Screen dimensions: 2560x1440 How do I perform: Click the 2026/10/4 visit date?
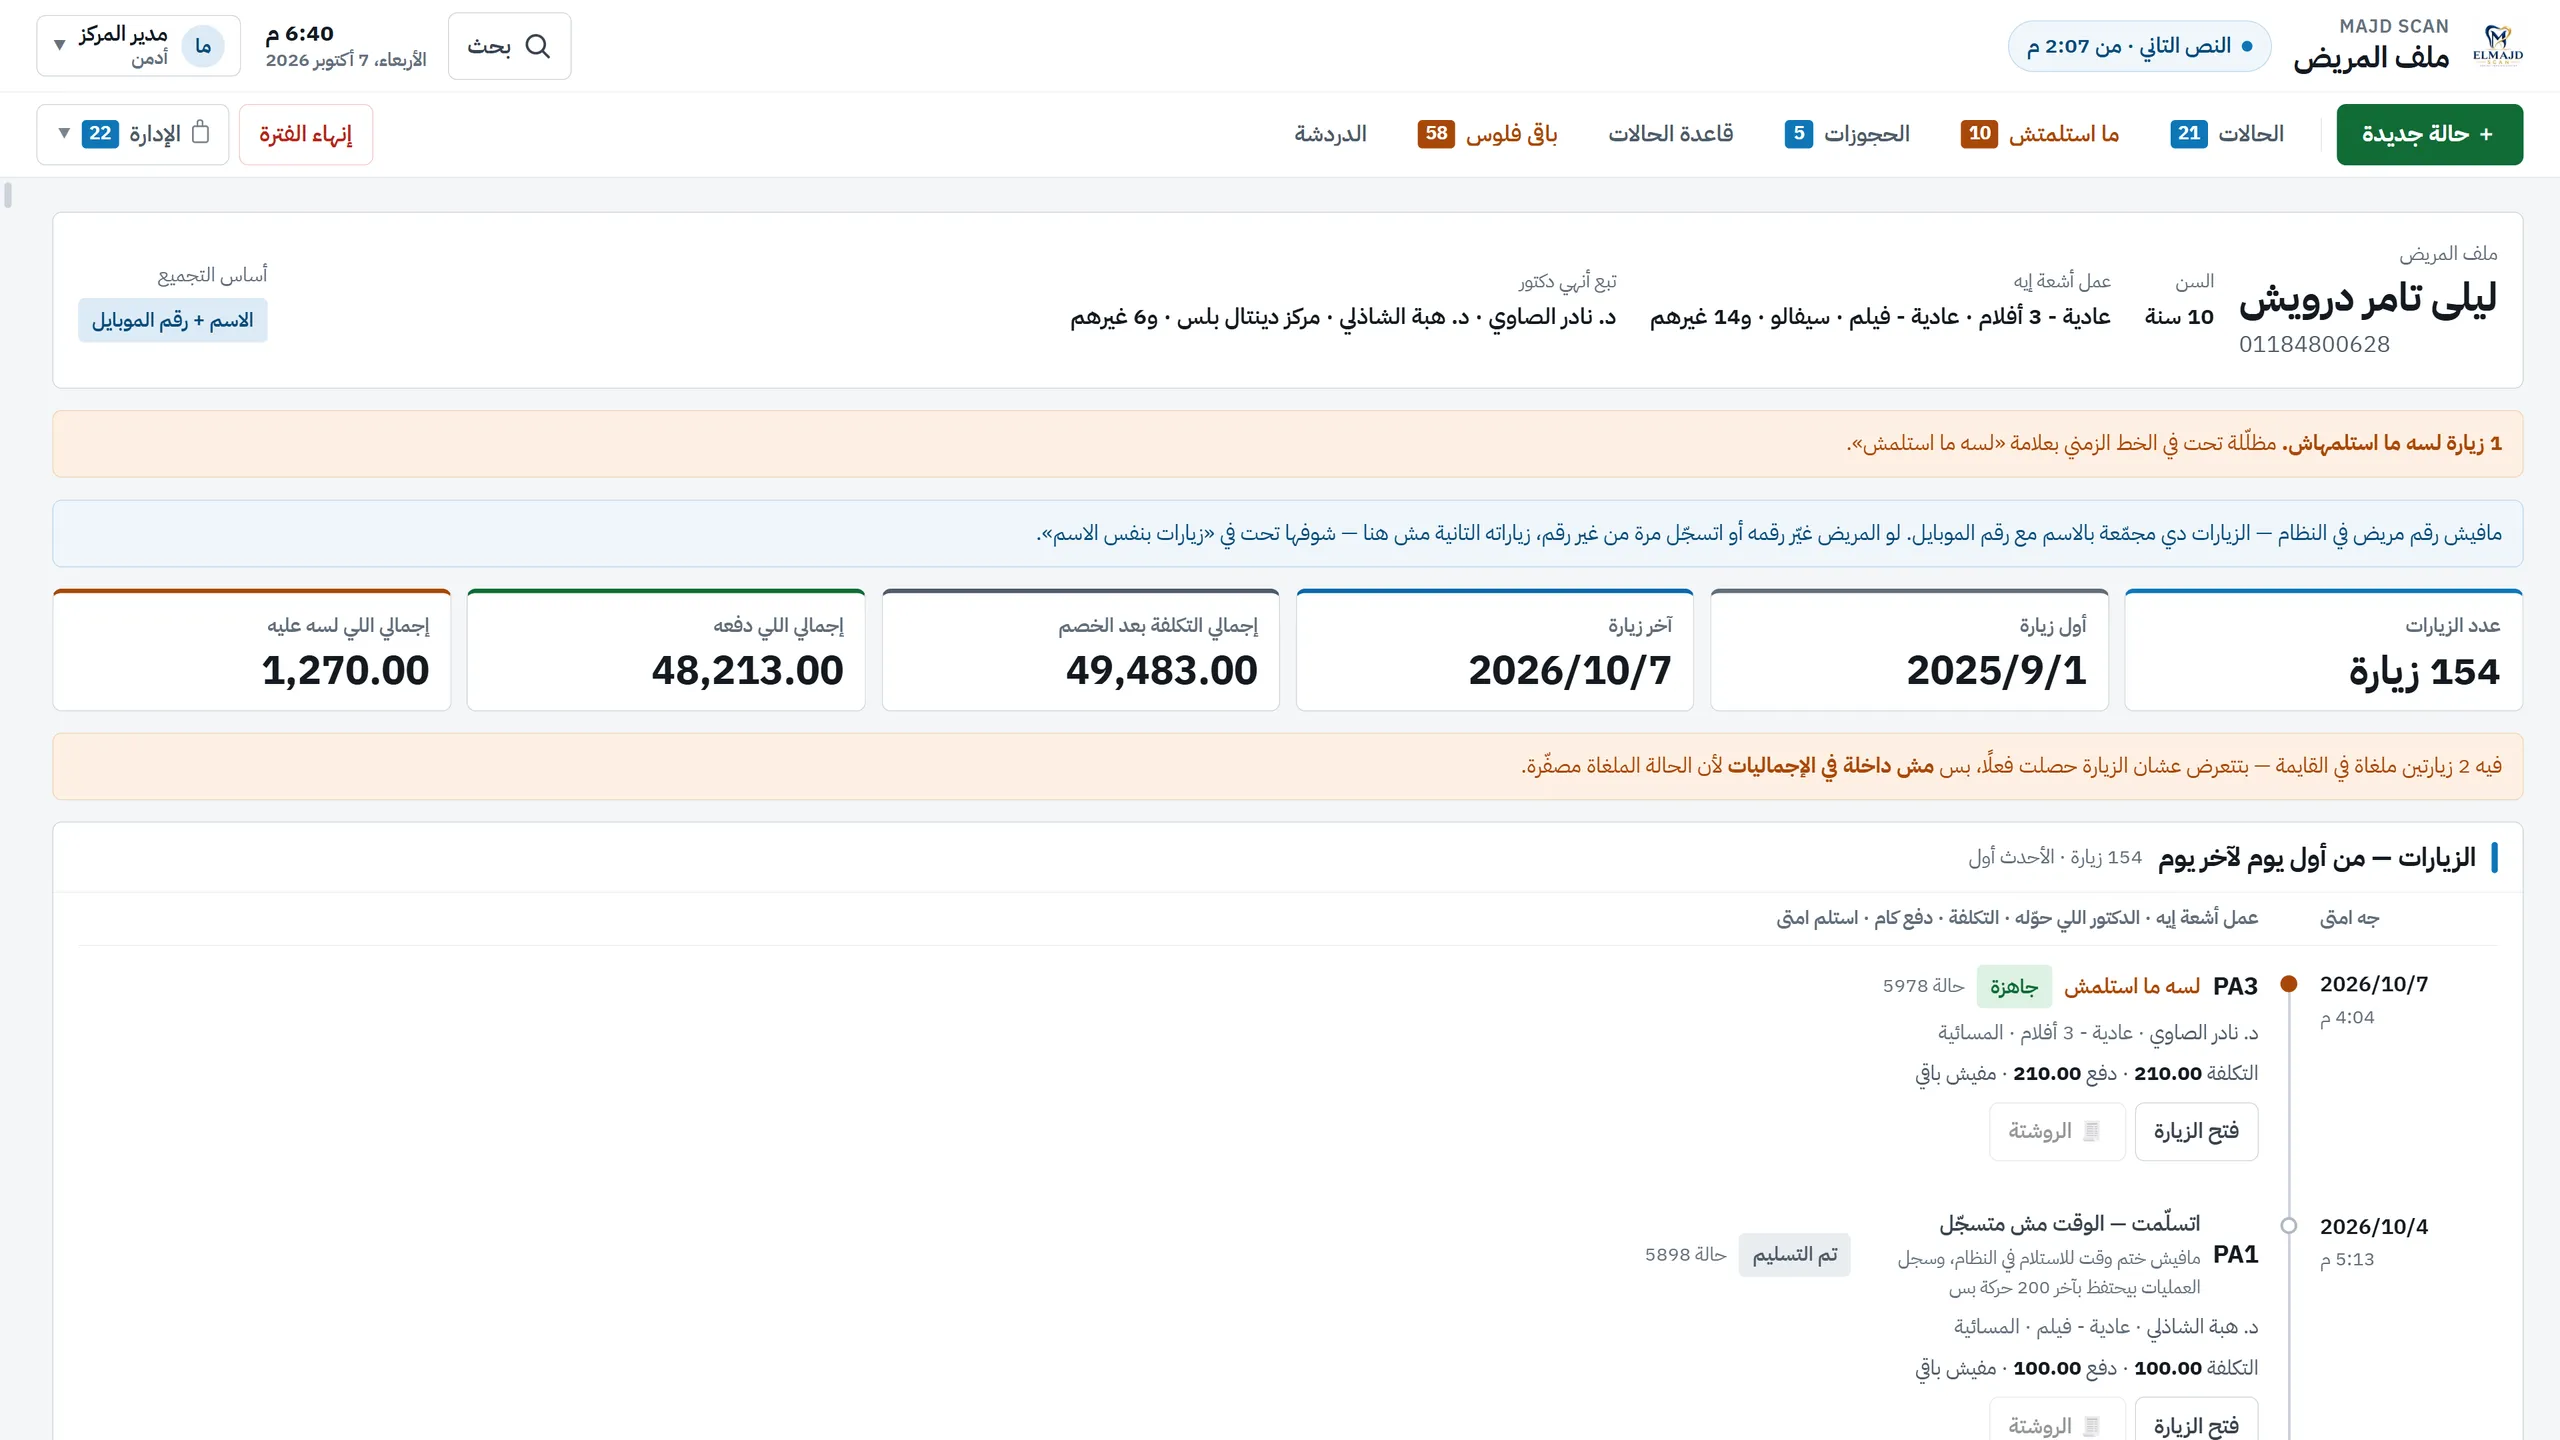tap(2373, 1226)
